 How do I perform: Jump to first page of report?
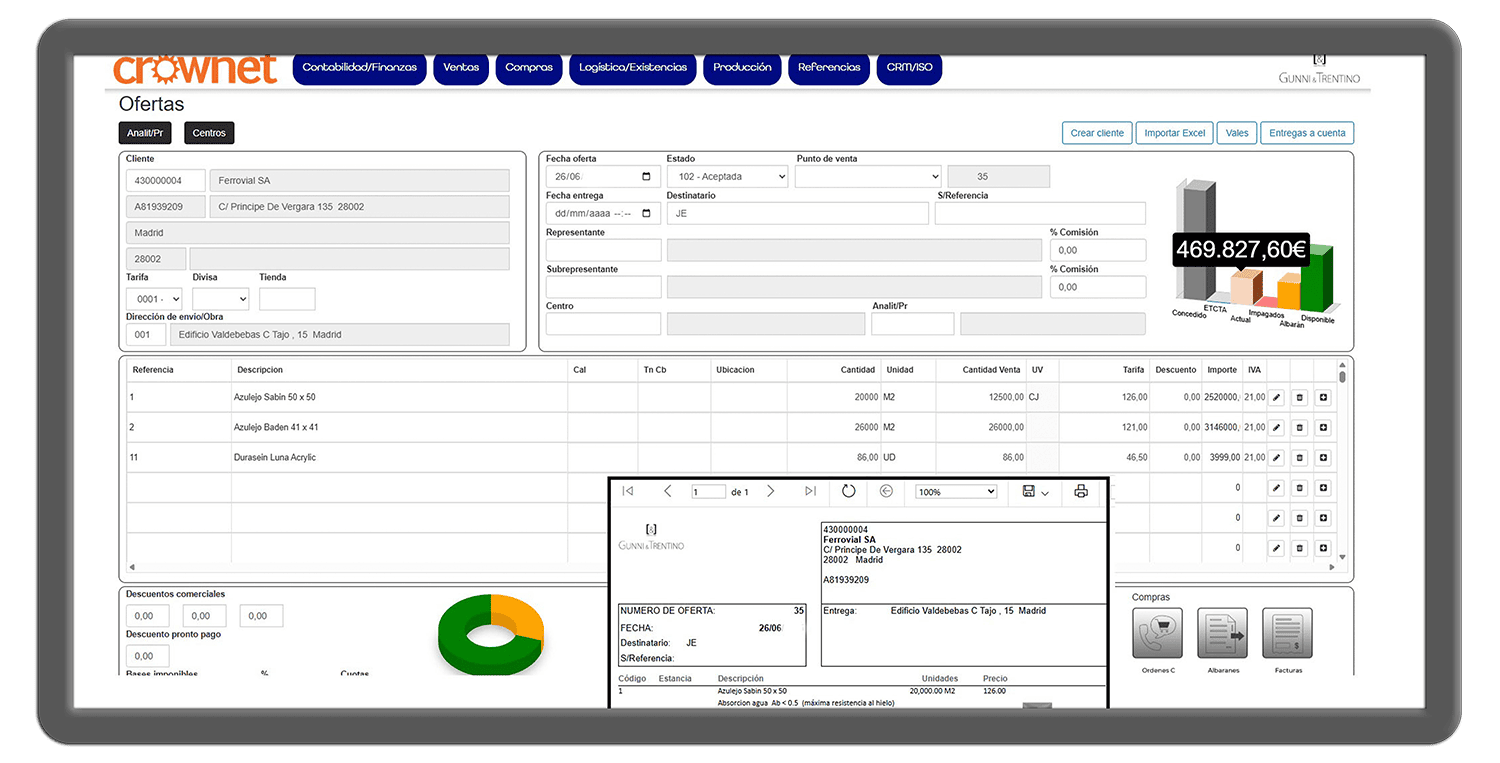click(x=627, y=491)
